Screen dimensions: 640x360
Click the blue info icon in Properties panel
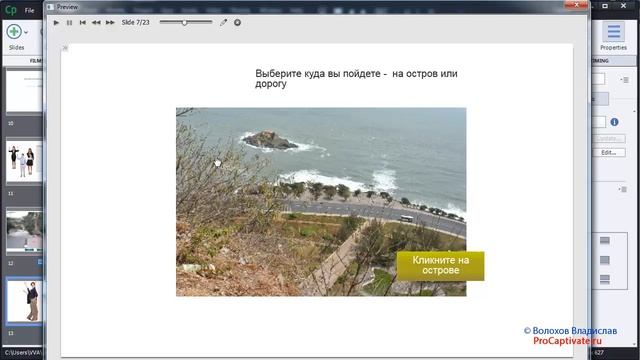[614, 122]
